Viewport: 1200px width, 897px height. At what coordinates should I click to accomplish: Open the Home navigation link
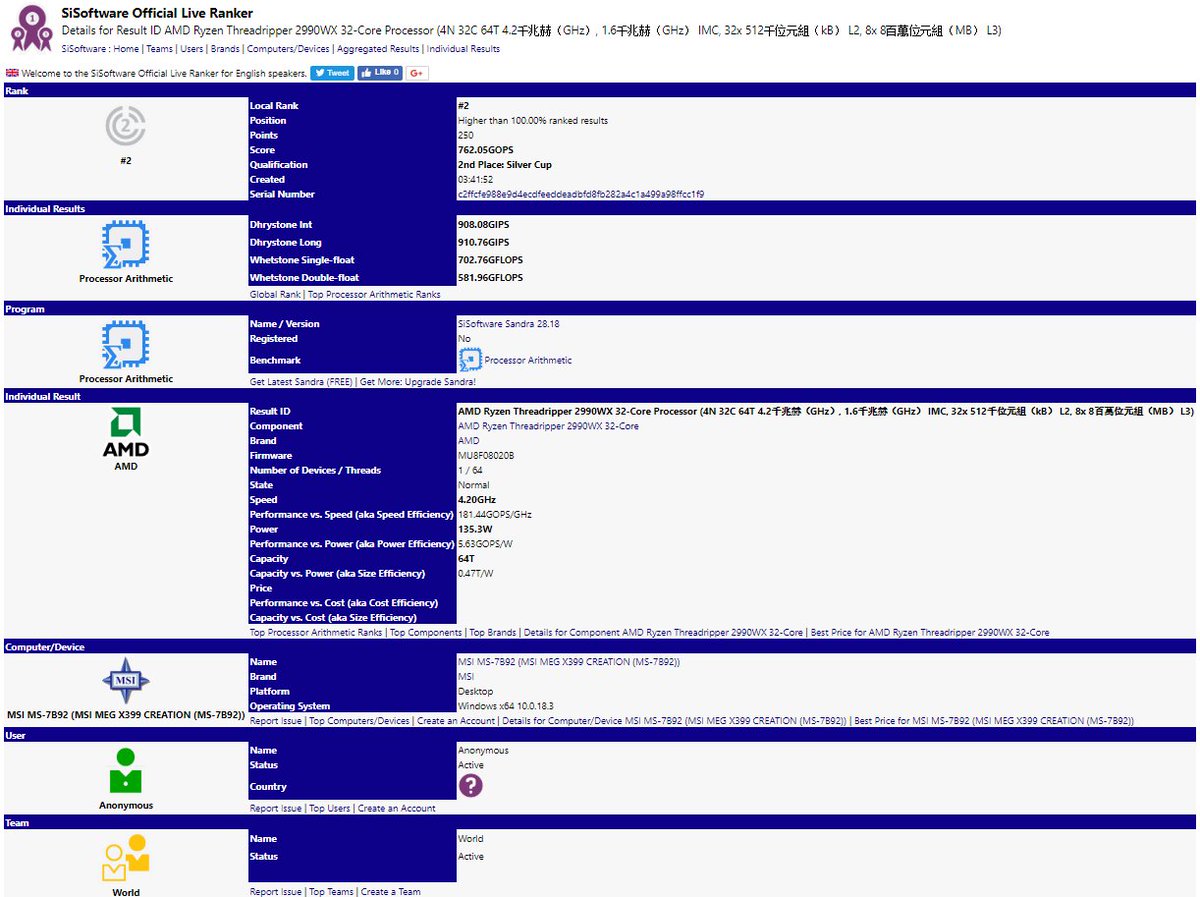[x=126, y=49]
